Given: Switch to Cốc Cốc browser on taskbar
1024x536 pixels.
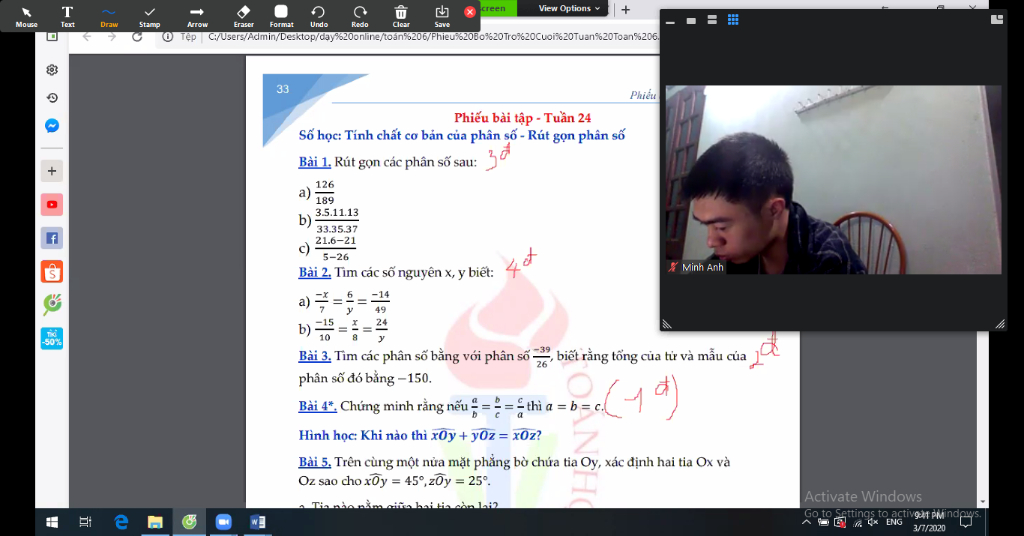Looking at the screenshot, I should (189, 522).
